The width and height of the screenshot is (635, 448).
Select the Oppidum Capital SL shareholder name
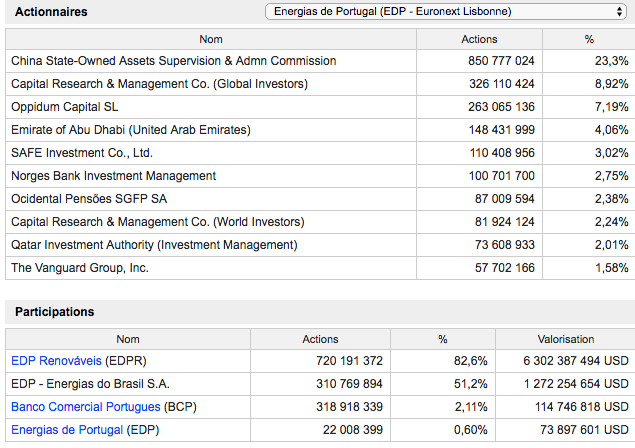click(x=65, y=107)
